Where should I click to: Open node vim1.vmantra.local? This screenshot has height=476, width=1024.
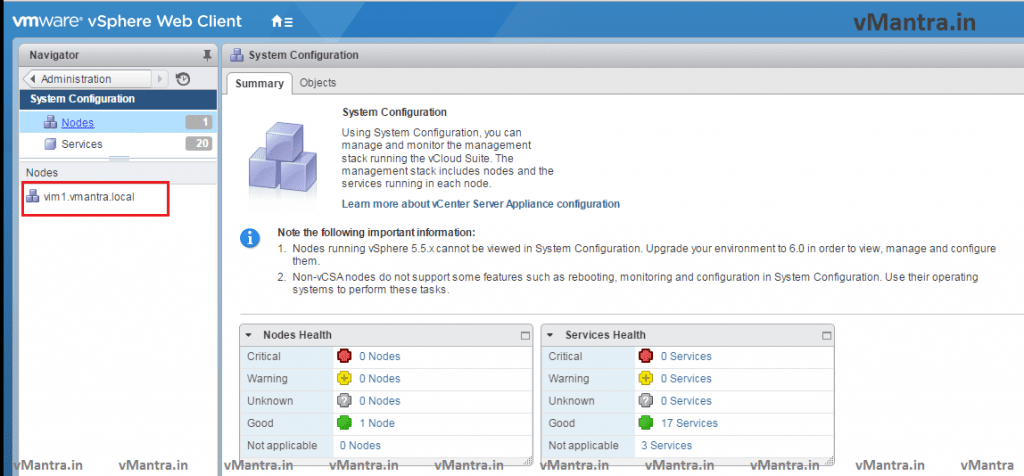tap(89, 197)
